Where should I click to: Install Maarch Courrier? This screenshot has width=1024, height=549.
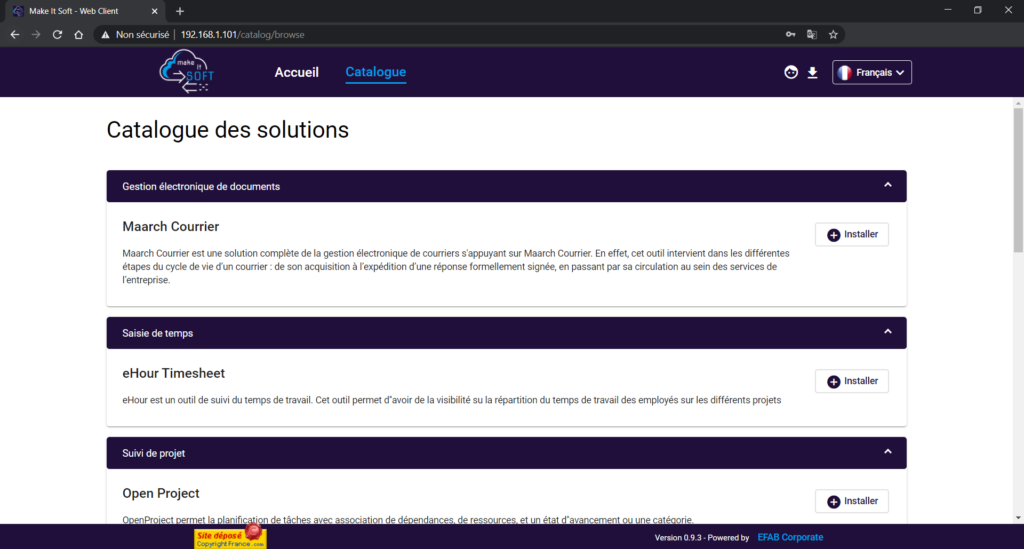point(852,234)
